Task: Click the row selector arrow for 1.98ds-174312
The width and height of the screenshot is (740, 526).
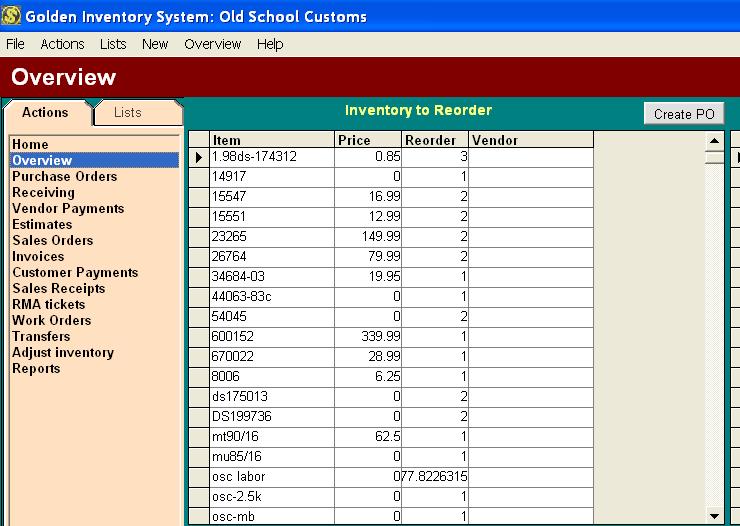Action: tap(199, 157)
